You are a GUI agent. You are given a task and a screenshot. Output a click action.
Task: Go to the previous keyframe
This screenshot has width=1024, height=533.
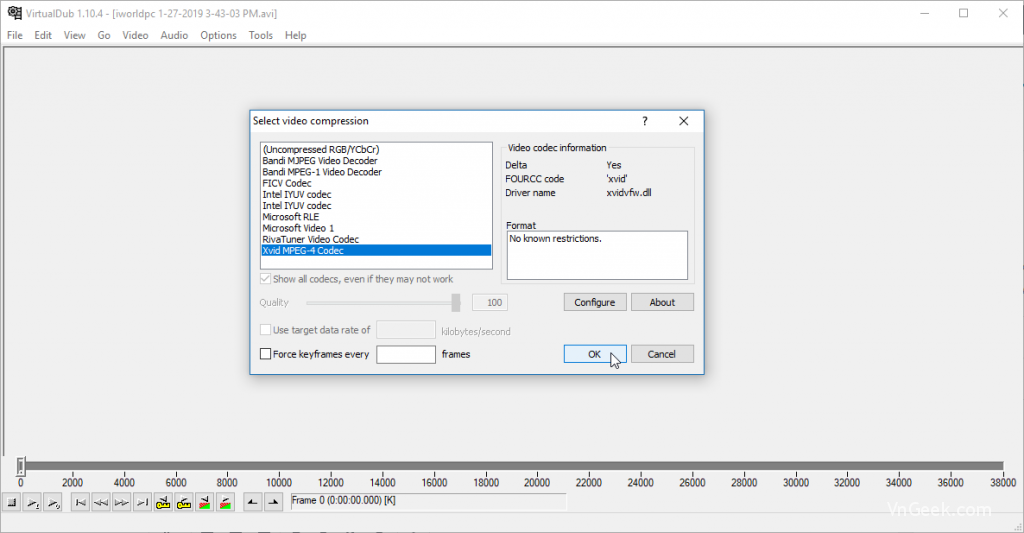coord(163,502)
